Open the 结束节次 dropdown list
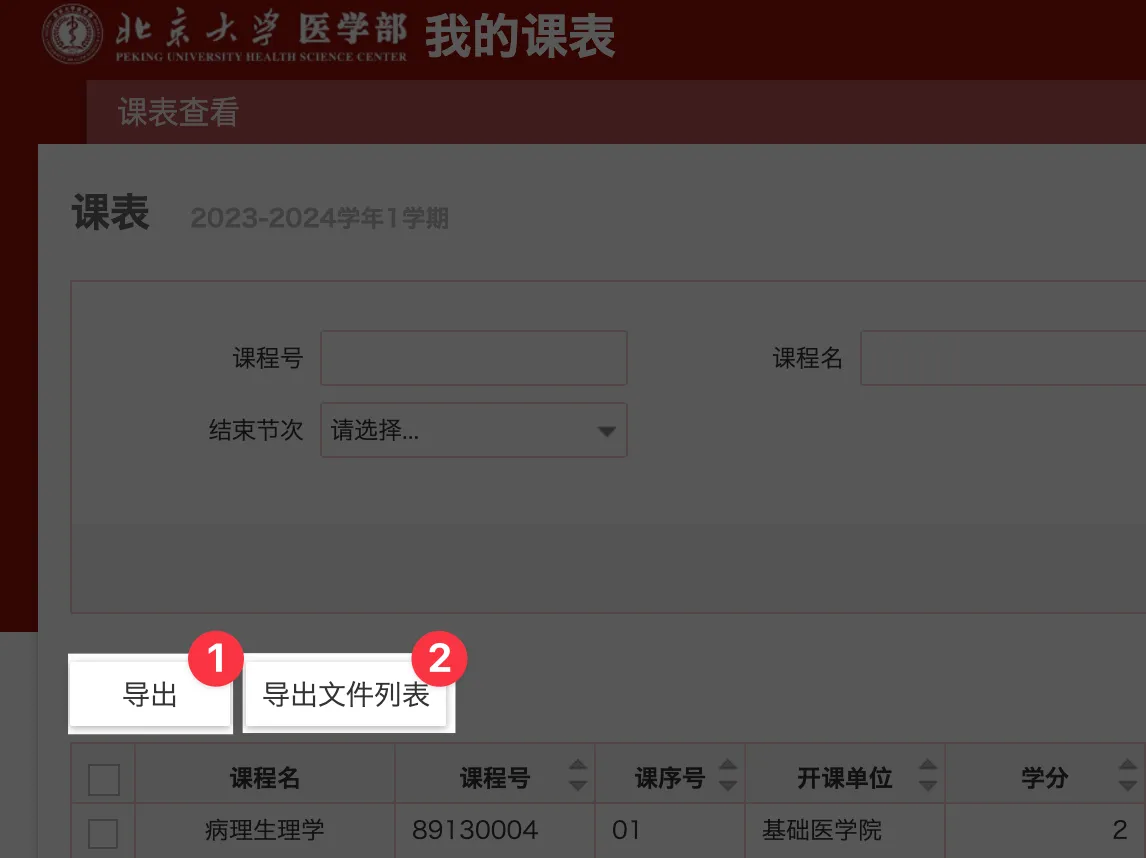 pos(474,430)
